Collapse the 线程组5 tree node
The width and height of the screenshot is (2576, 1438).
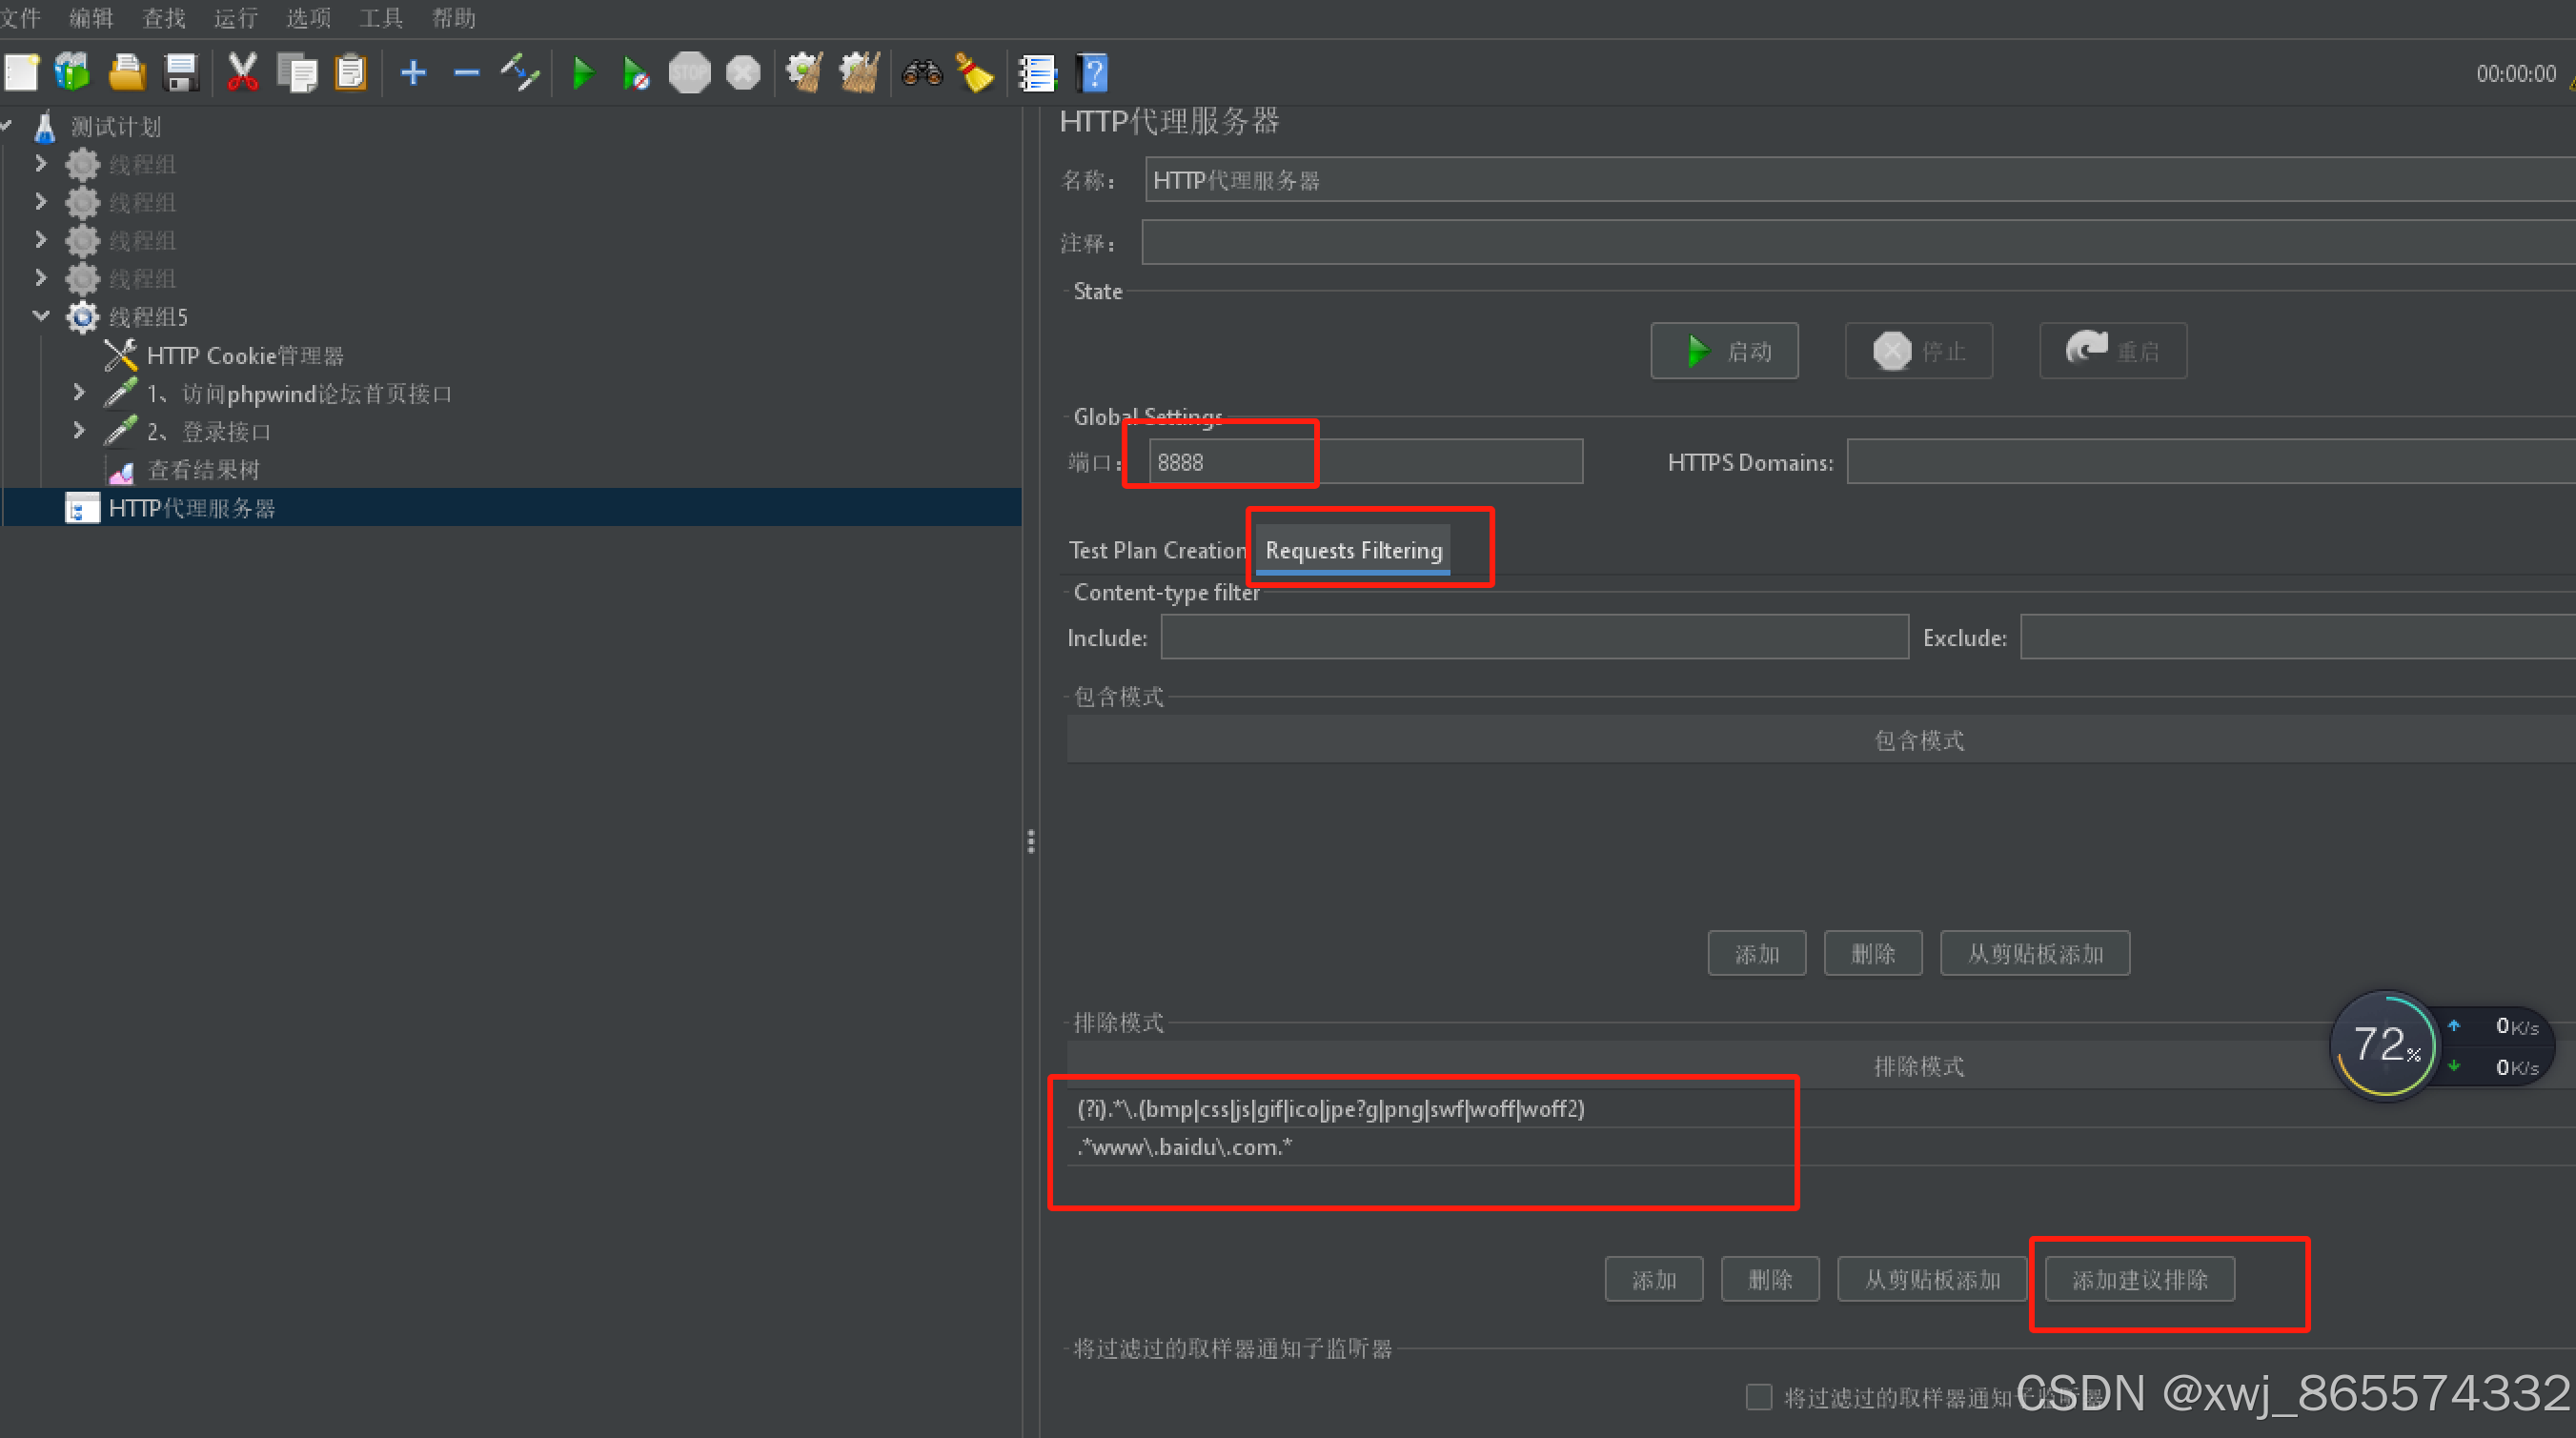(x=41, y=316)
